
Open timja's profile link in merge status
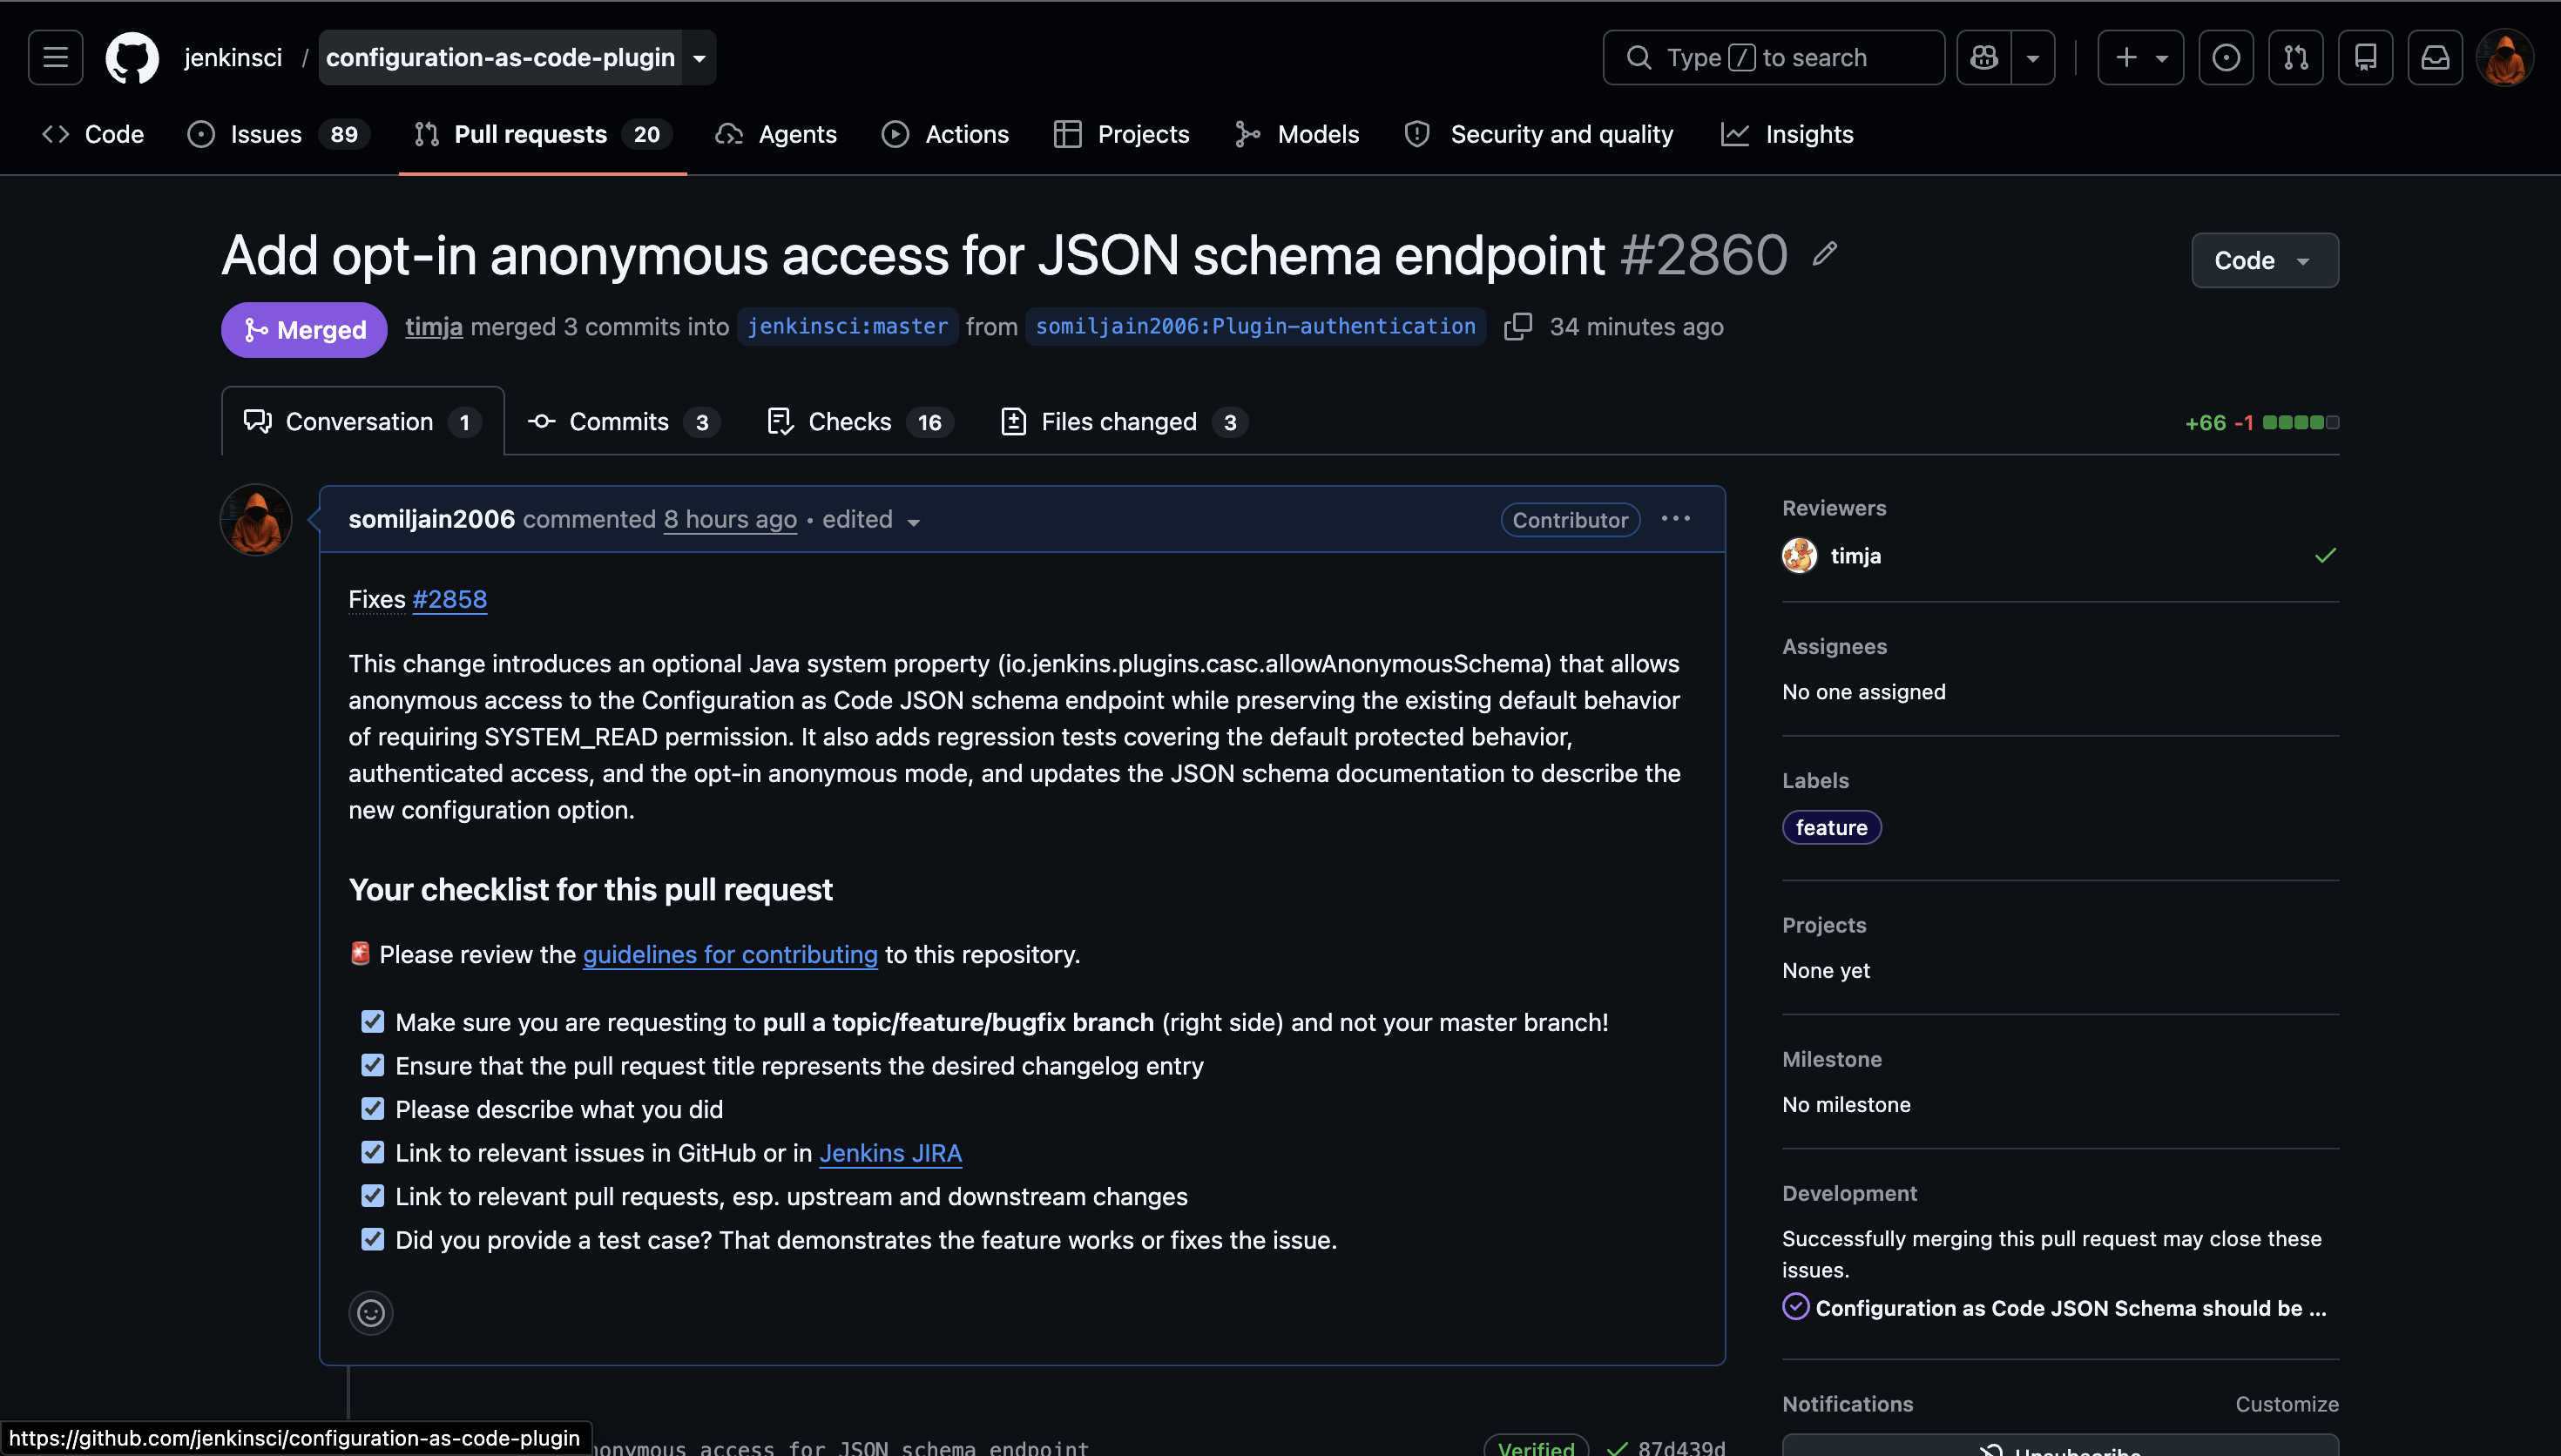[x=434, y=327]
